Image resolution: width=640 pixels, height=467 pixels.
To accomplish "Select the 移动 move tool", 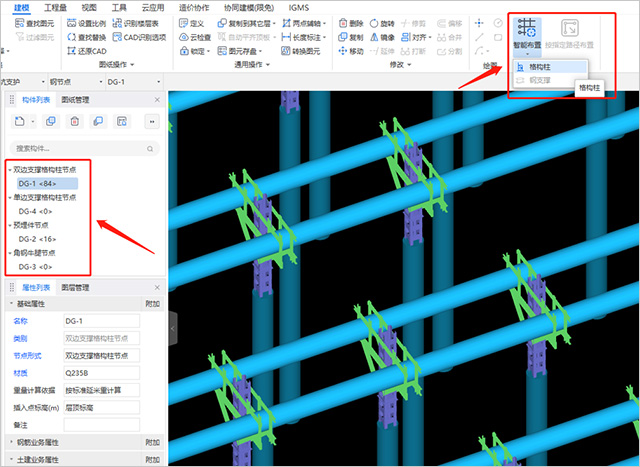I will click(x=351, y=51).
